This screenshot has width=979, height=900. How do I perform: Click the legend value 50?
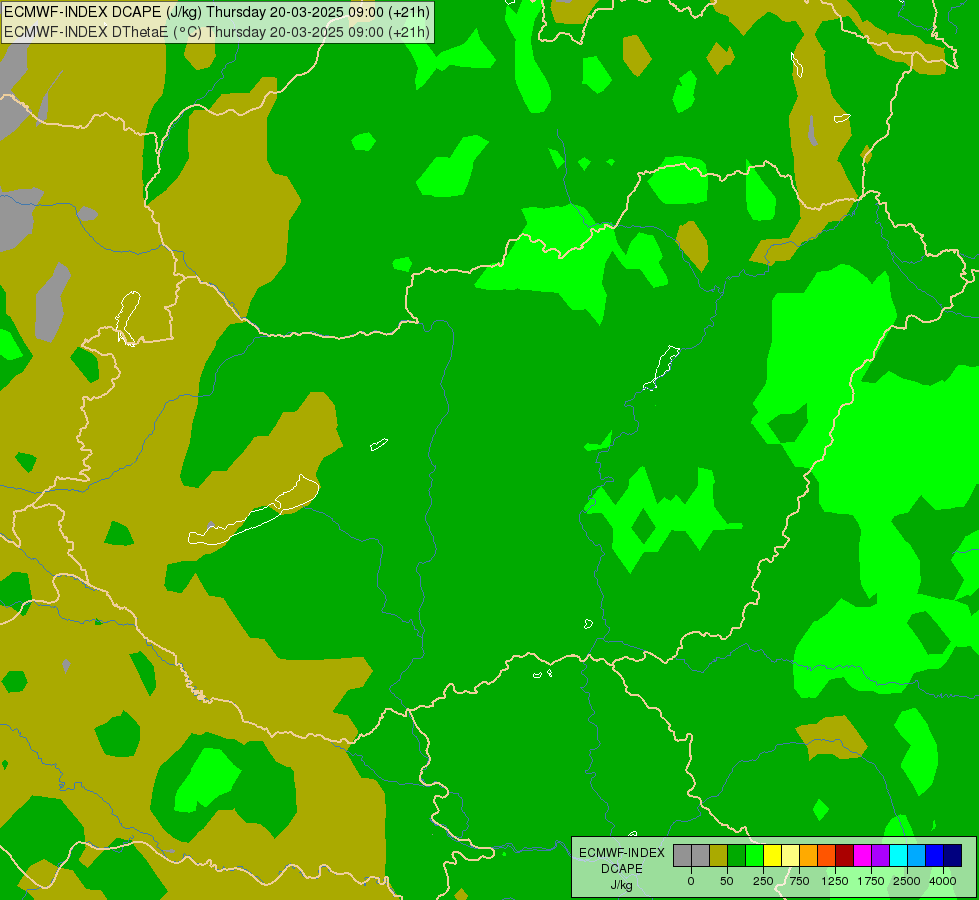[x=727, y=881]
